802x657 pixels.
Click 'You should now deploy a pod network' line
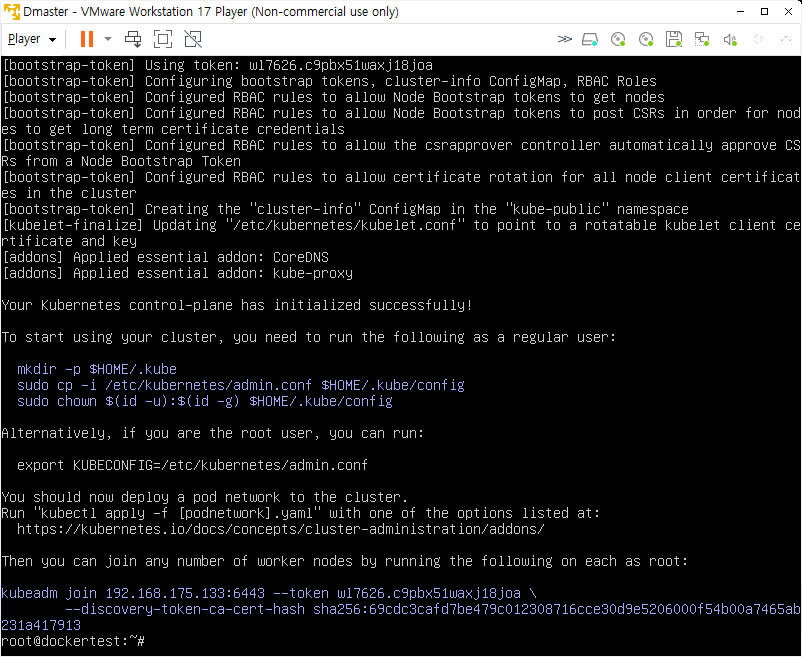(x=205, y=497)
